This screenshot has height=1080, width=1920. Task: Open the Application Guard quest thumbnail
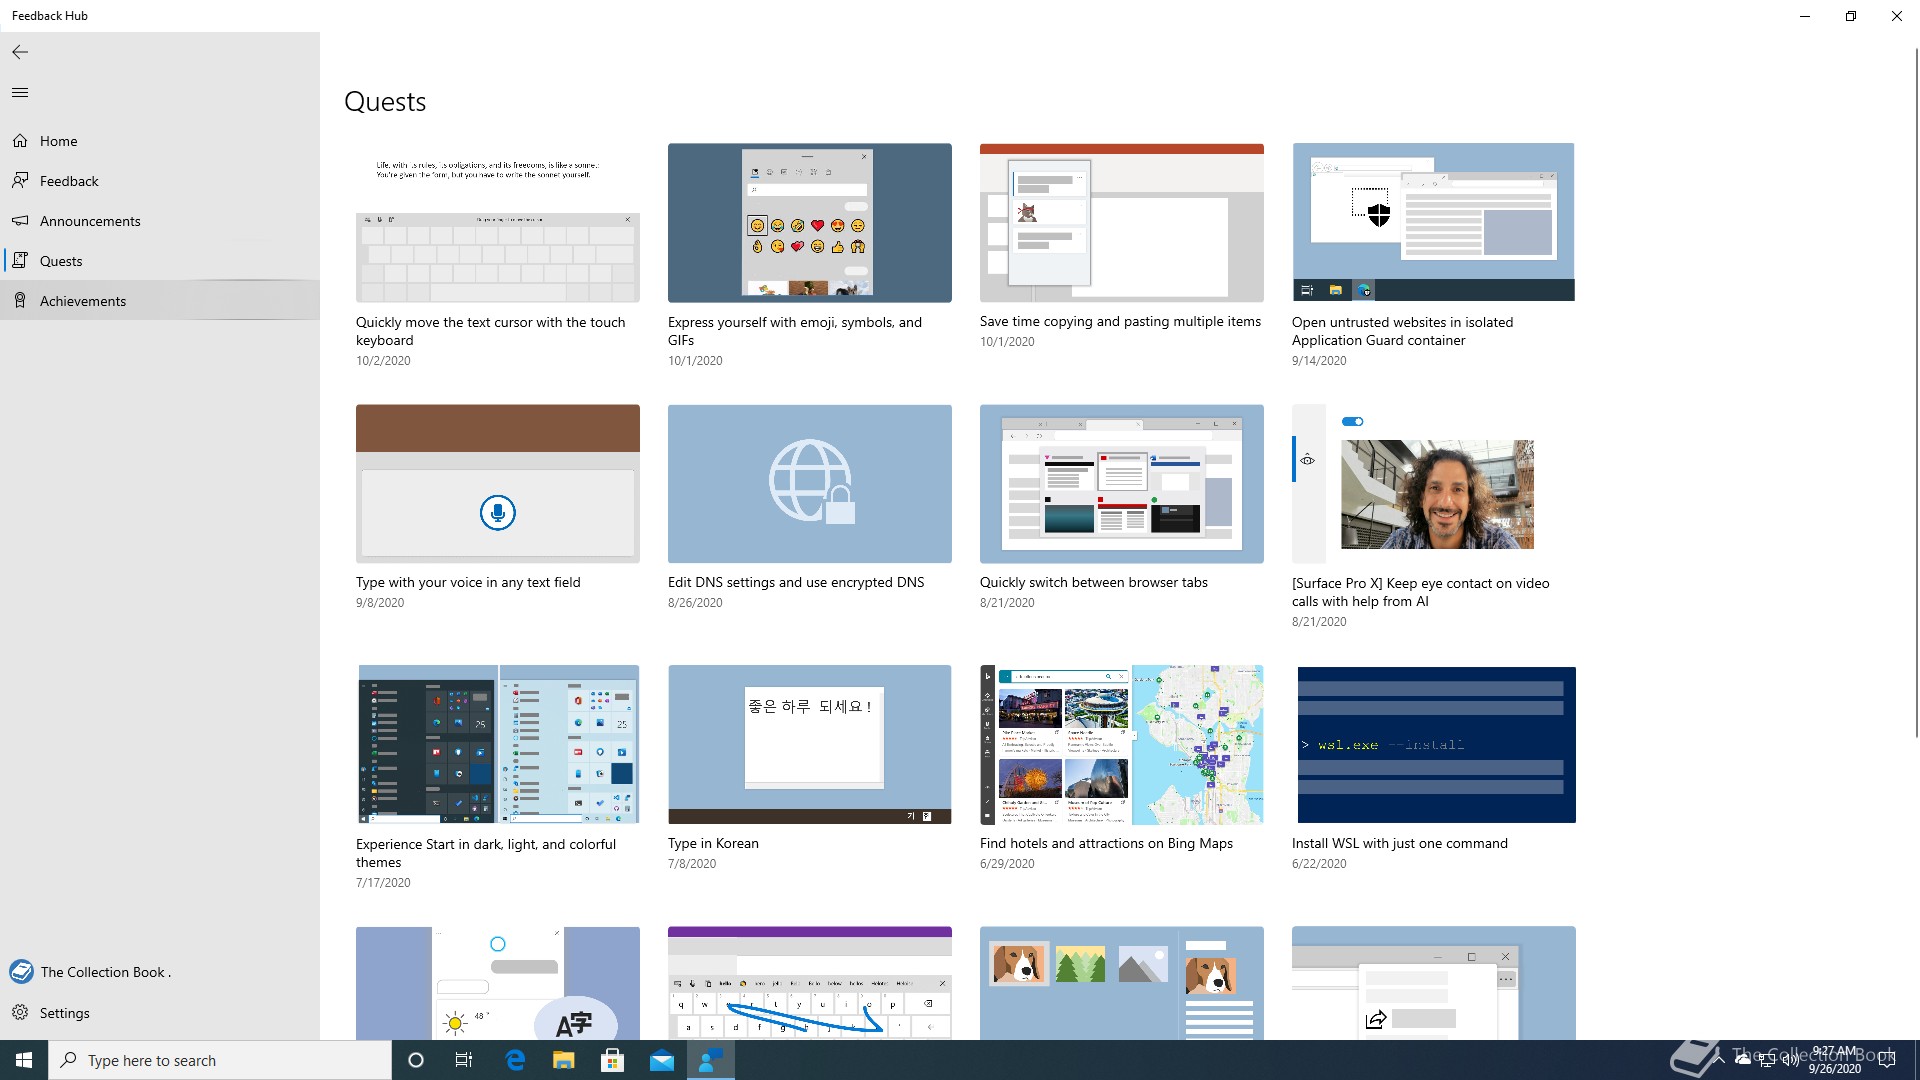pos(1434,222)
